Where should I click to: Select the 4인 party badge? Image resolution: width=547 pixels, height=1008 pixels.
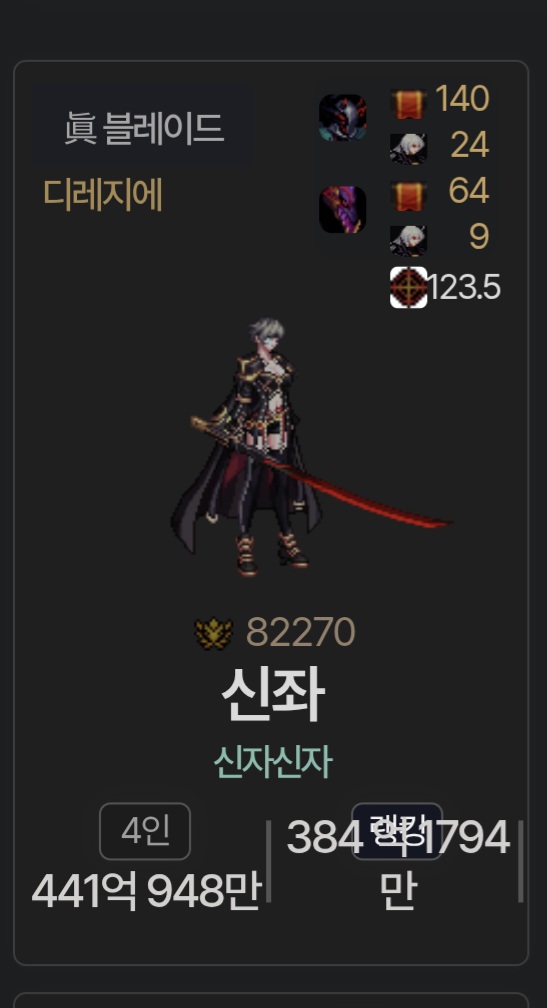coord(145,831)
